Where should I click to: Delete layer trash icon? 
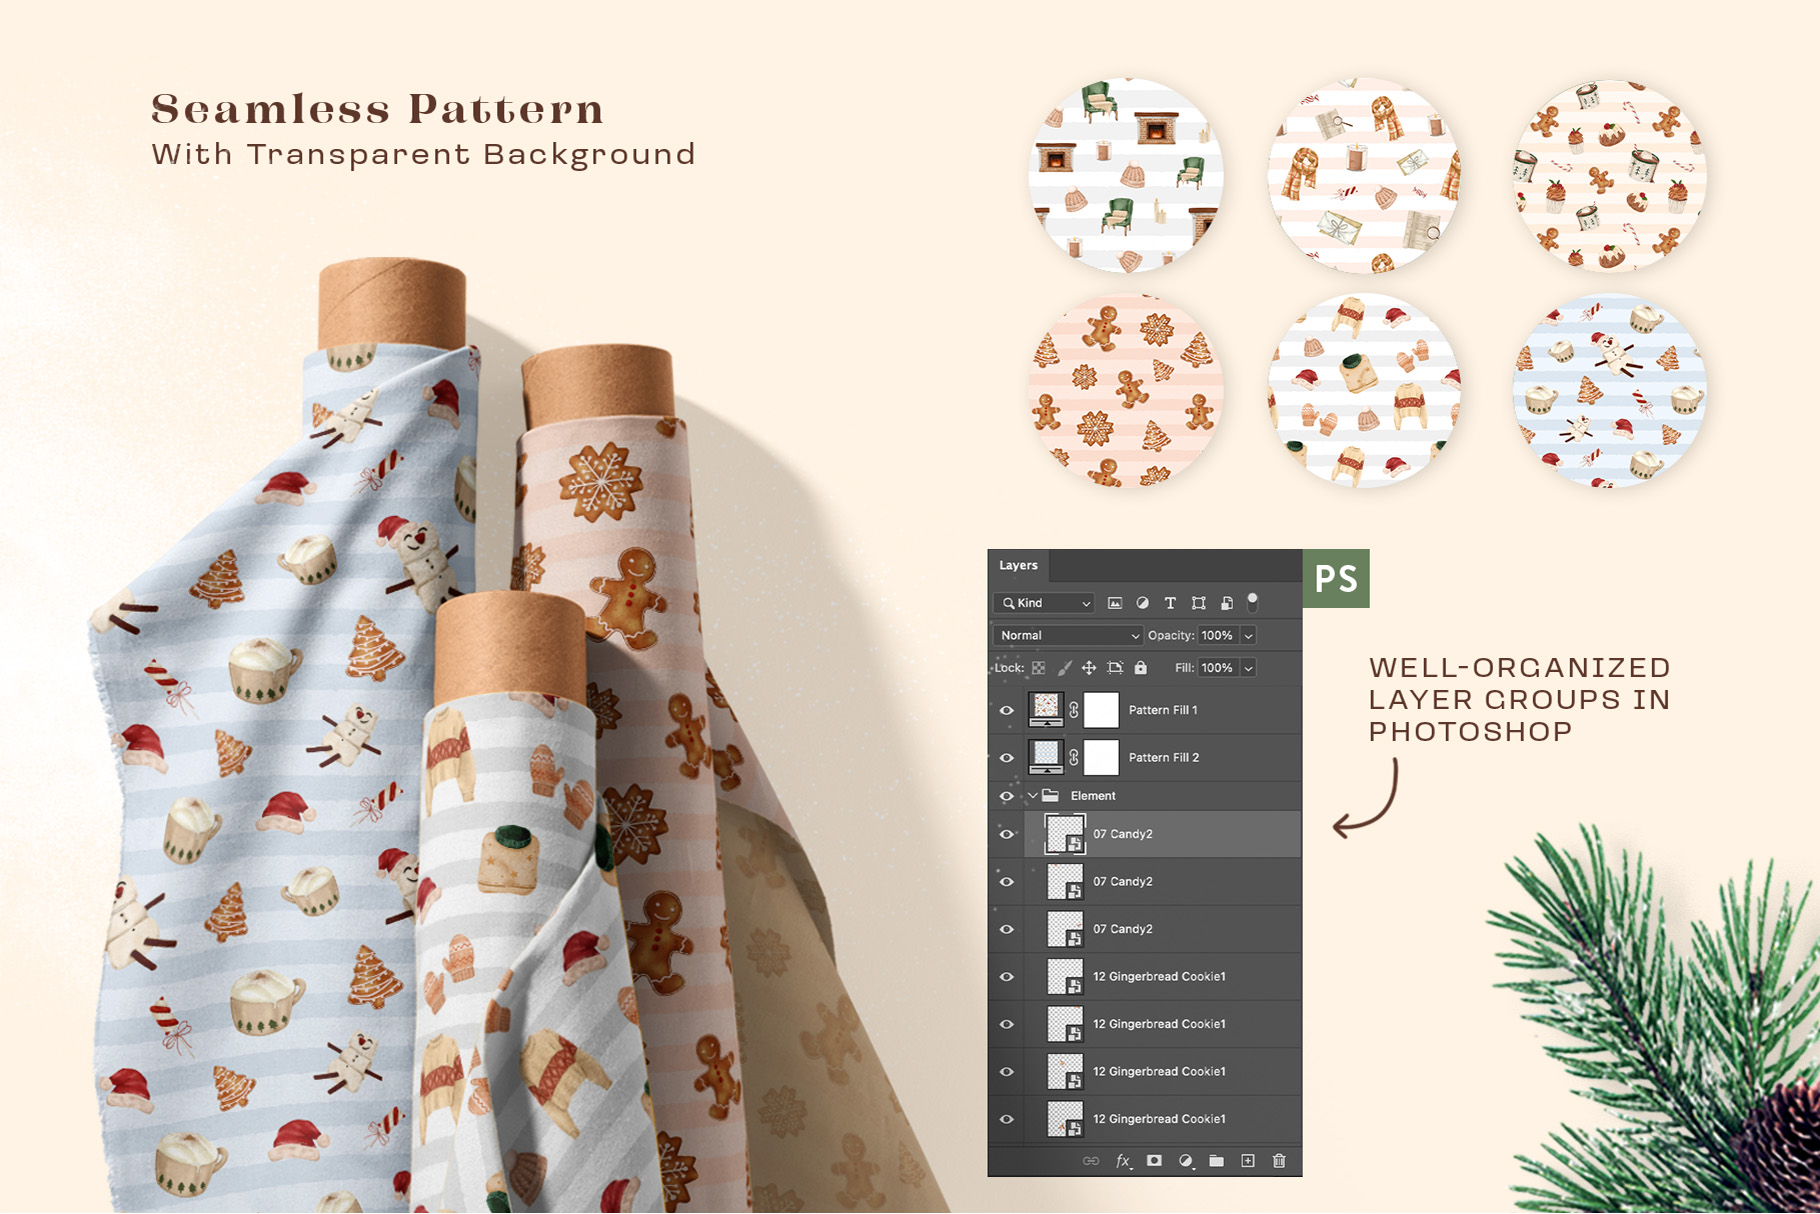click(x=1279, y=1161)
